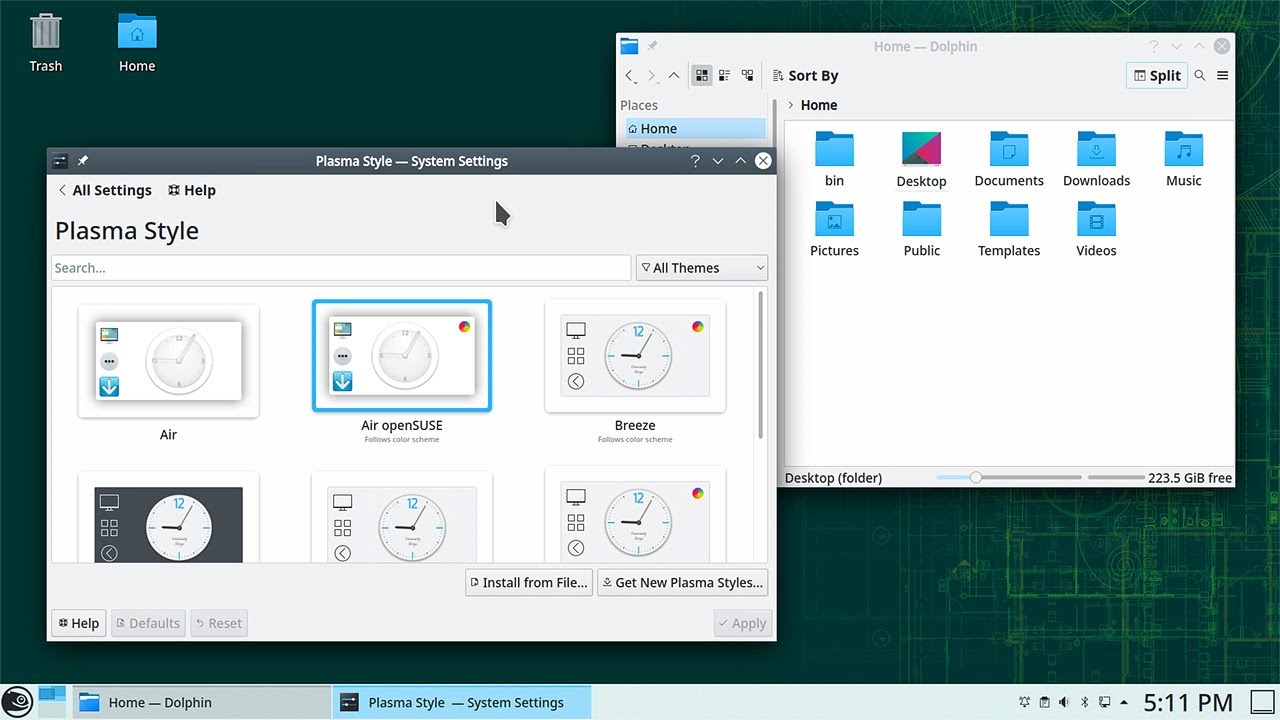Click color scheme indicator on Breeze
The width and height of the screenshot is (1280, 720).
pos(698,326)
